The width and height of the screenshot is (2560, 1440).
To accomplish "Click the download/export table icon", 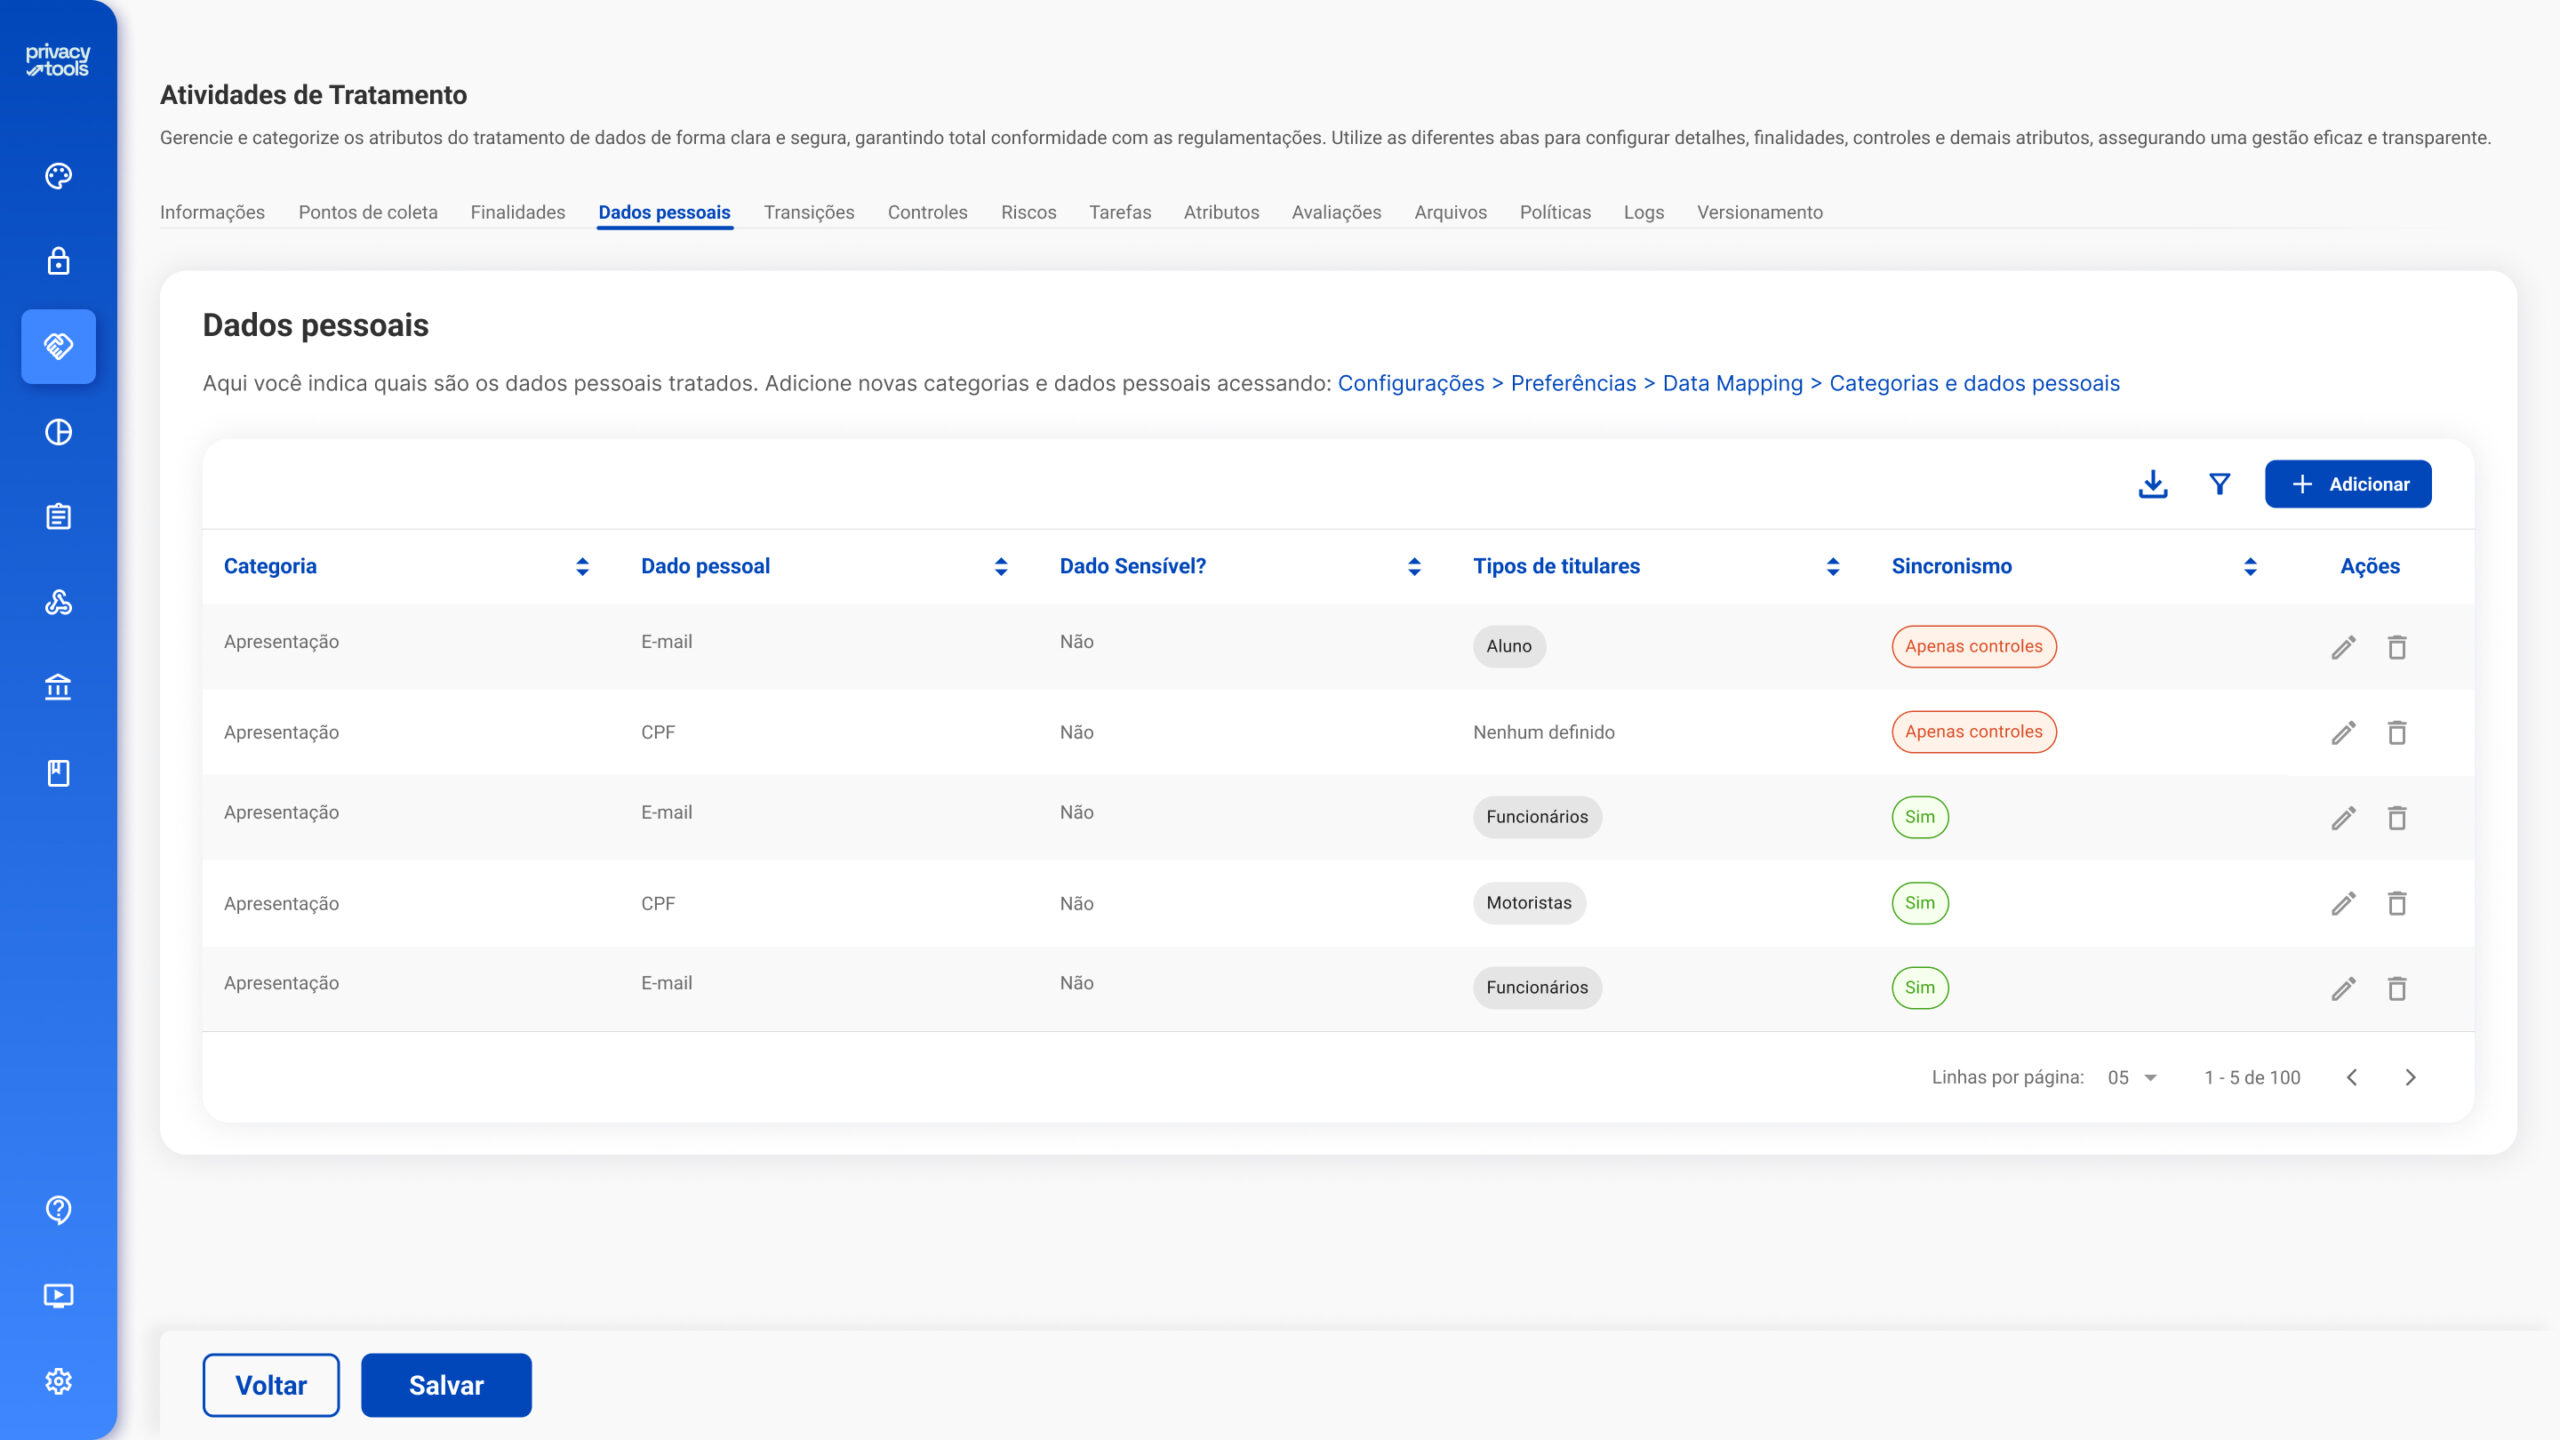I will [2152, 484].
